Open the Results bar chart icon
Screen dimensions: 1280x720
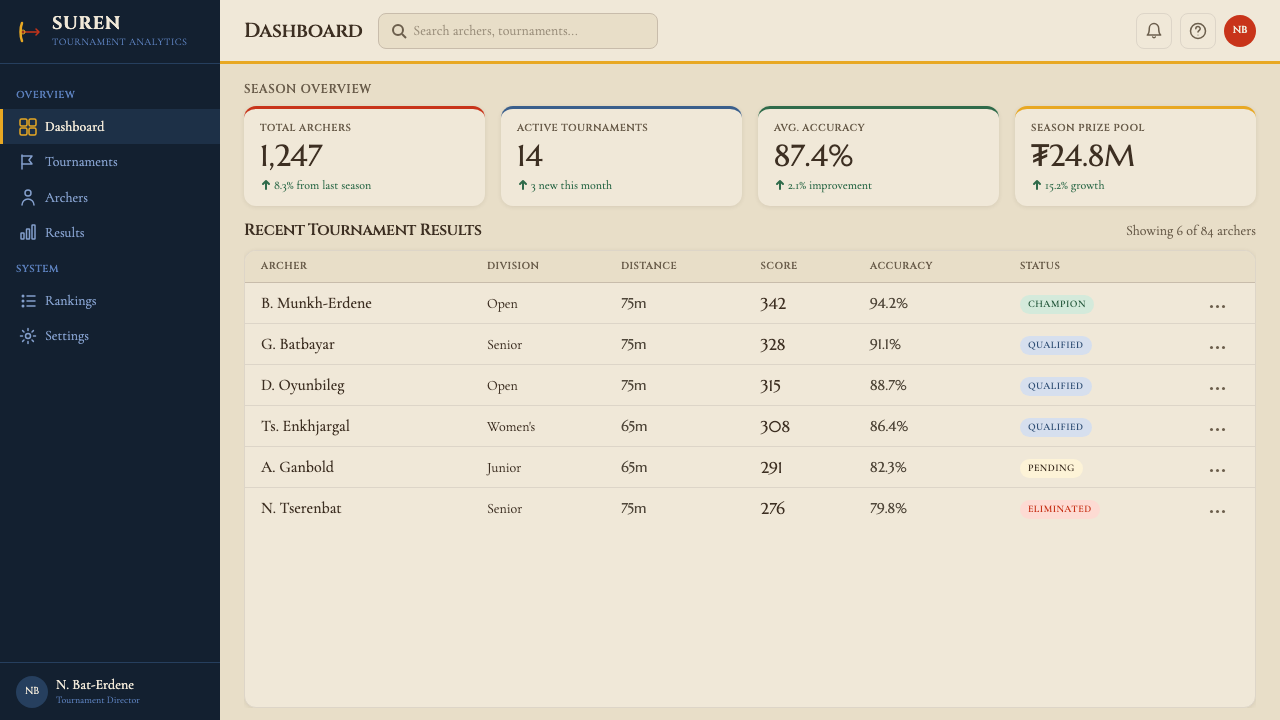pyautogui.click(x=28, y=233)
